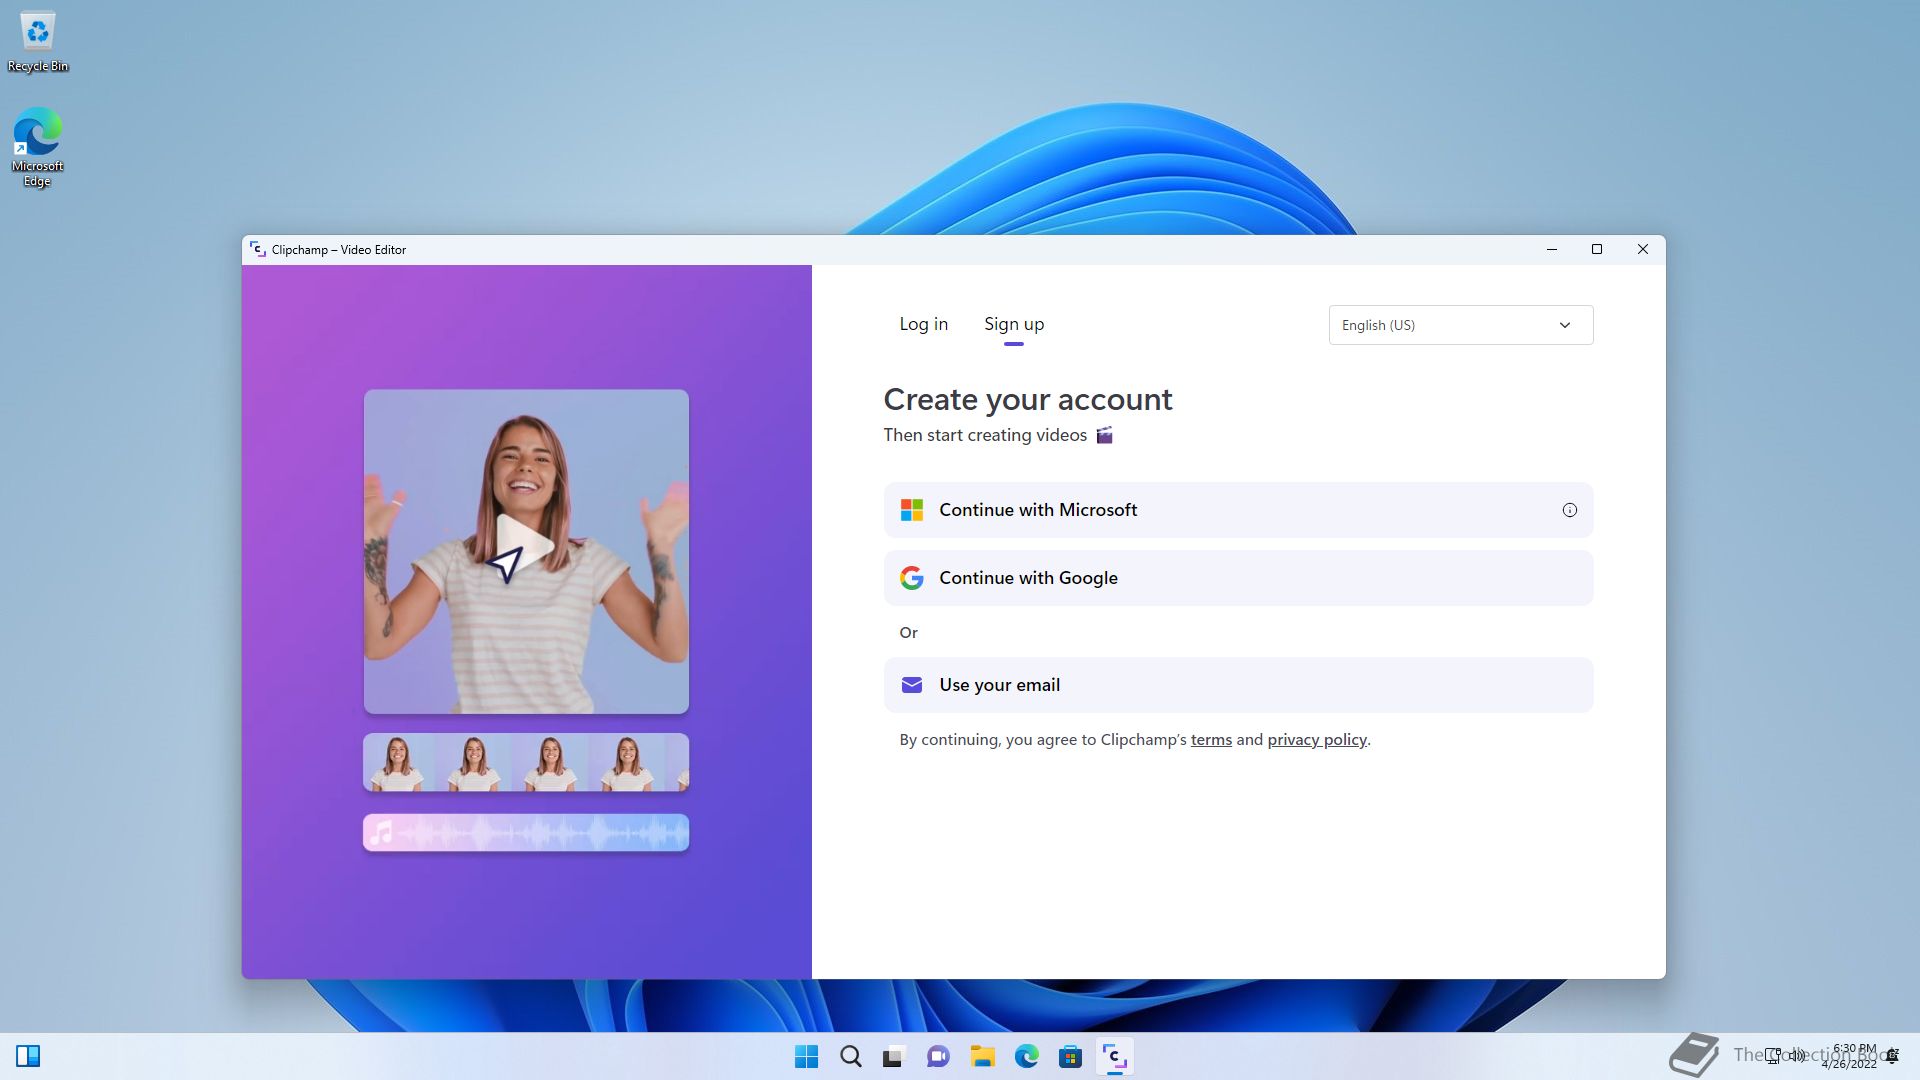This screenshot has width=1920, height=1080.
Task: Maximize the Clipchamp window
Action: [x=1597, y=249]
